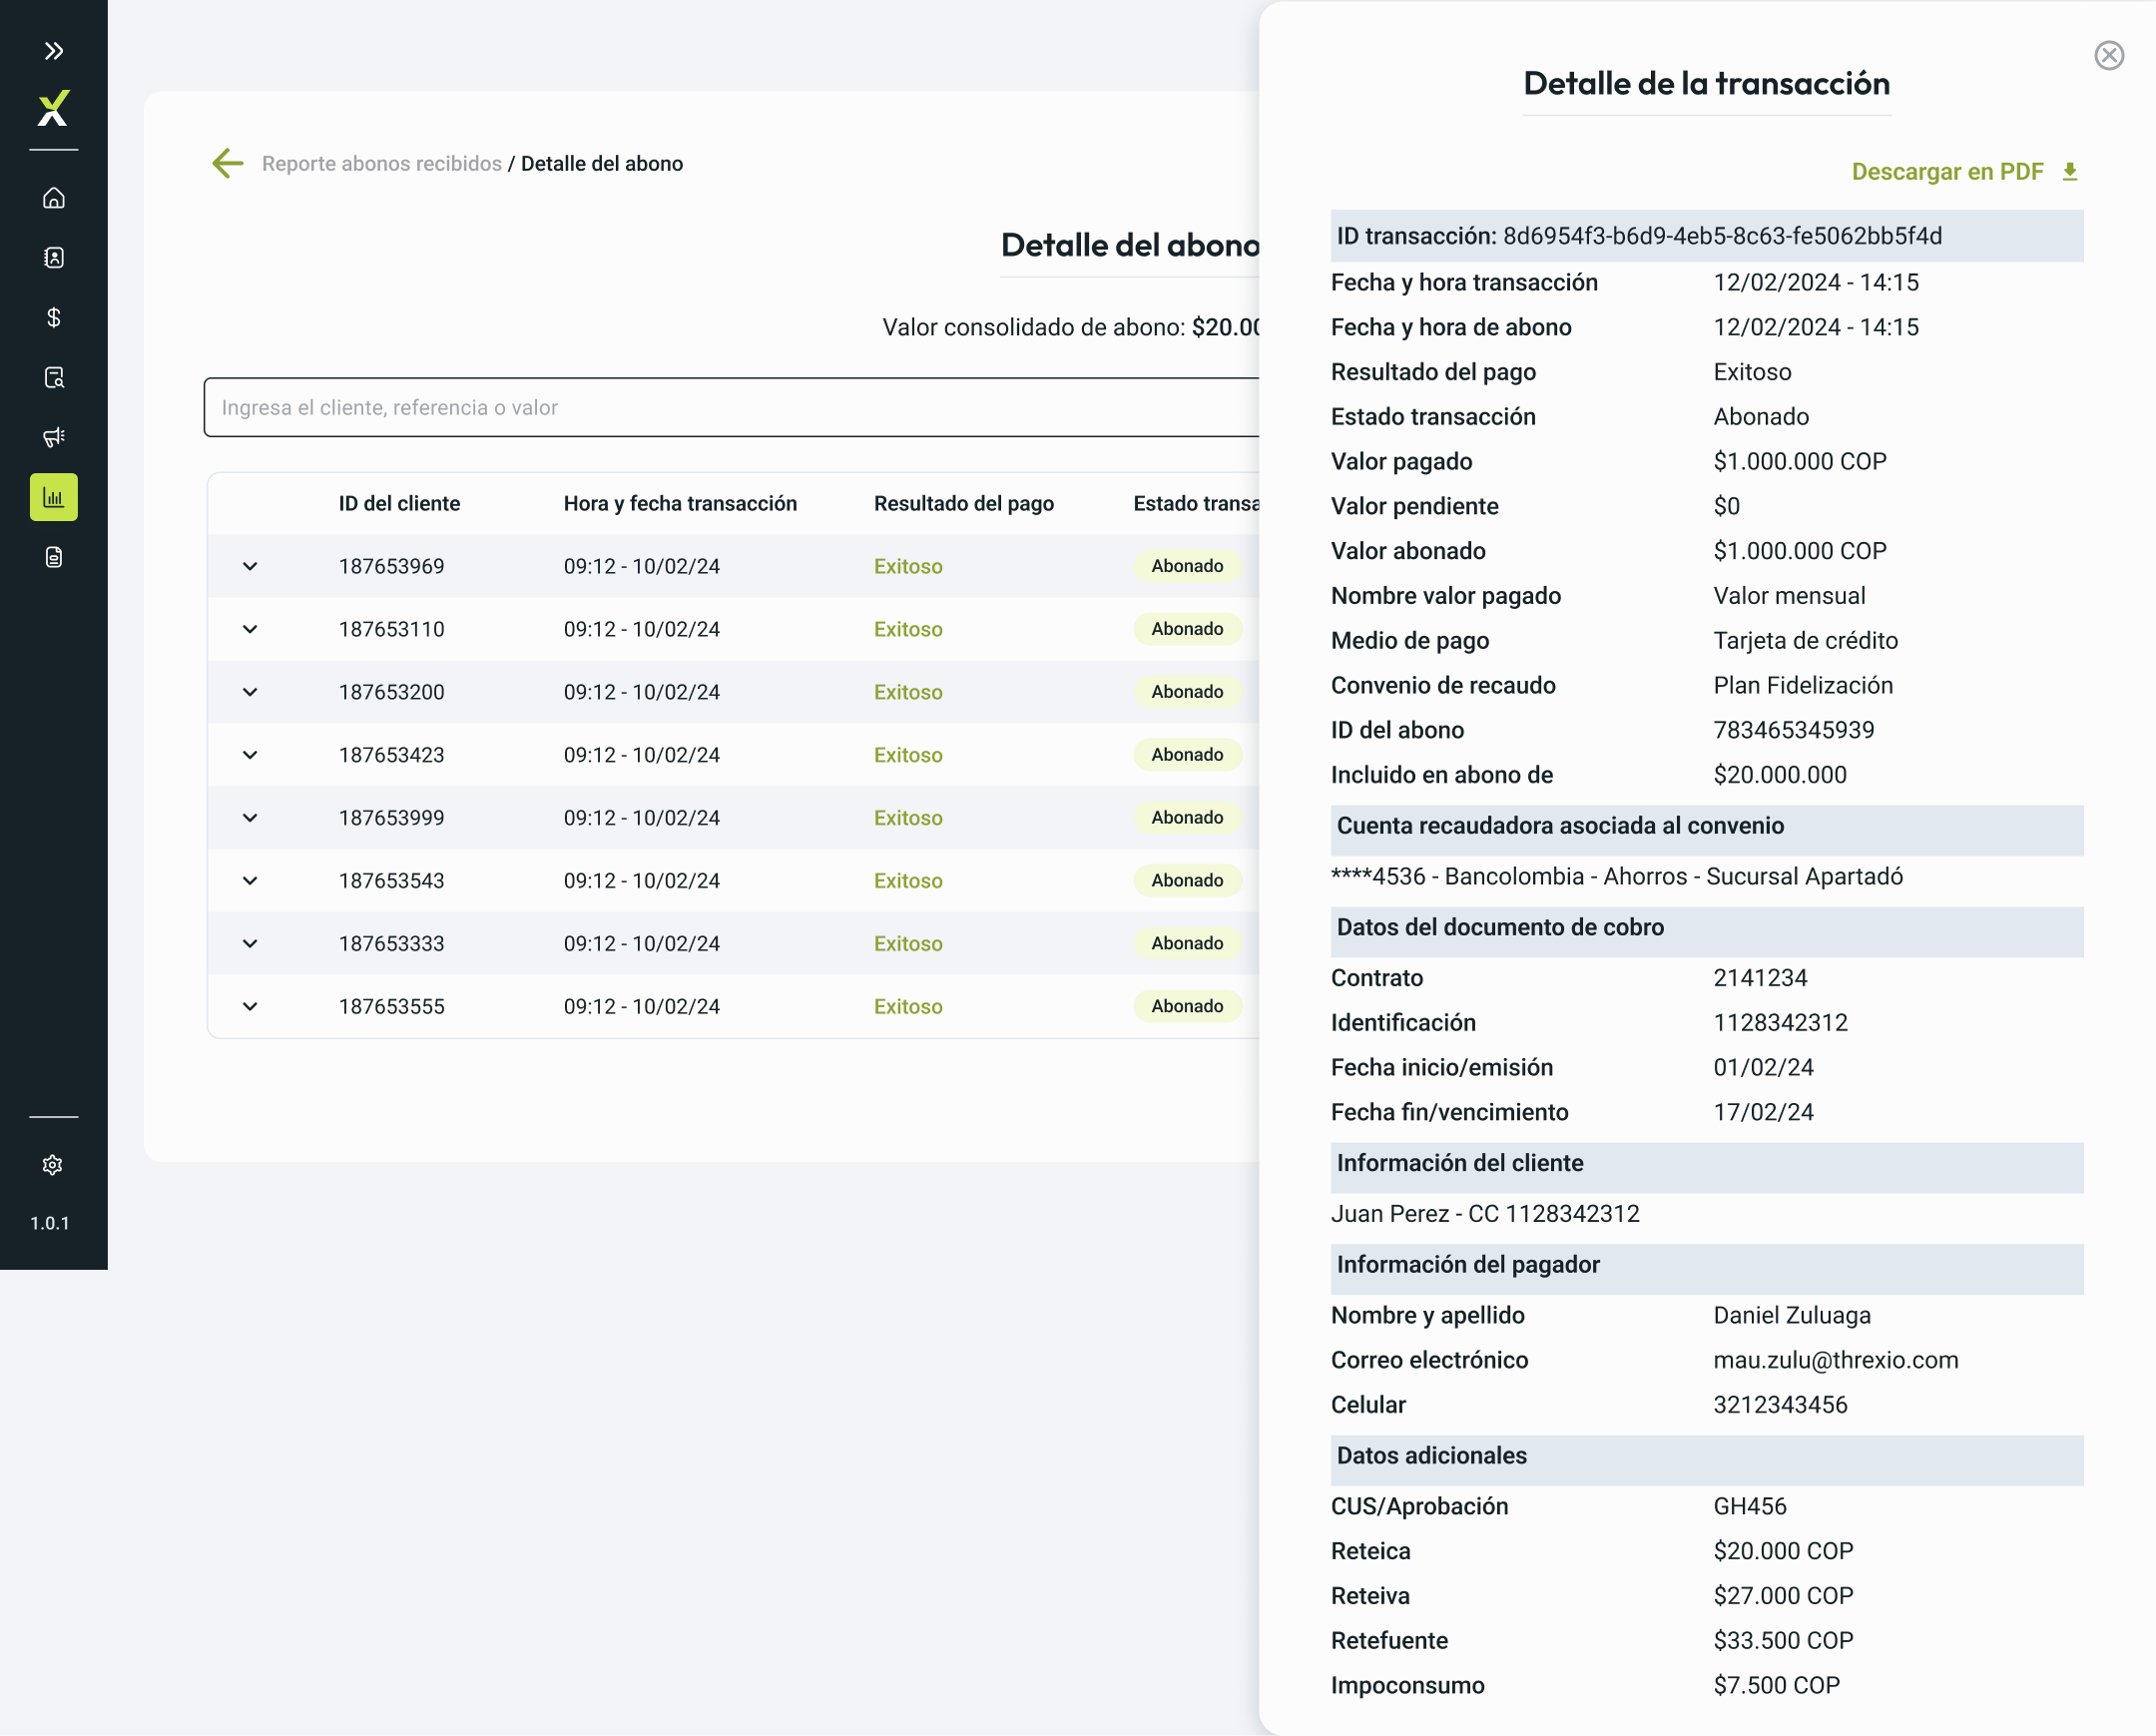This screenshot has width=2156, height=1736.
Task: Click the X logo in sidebar
Action: tap(54, 108)
